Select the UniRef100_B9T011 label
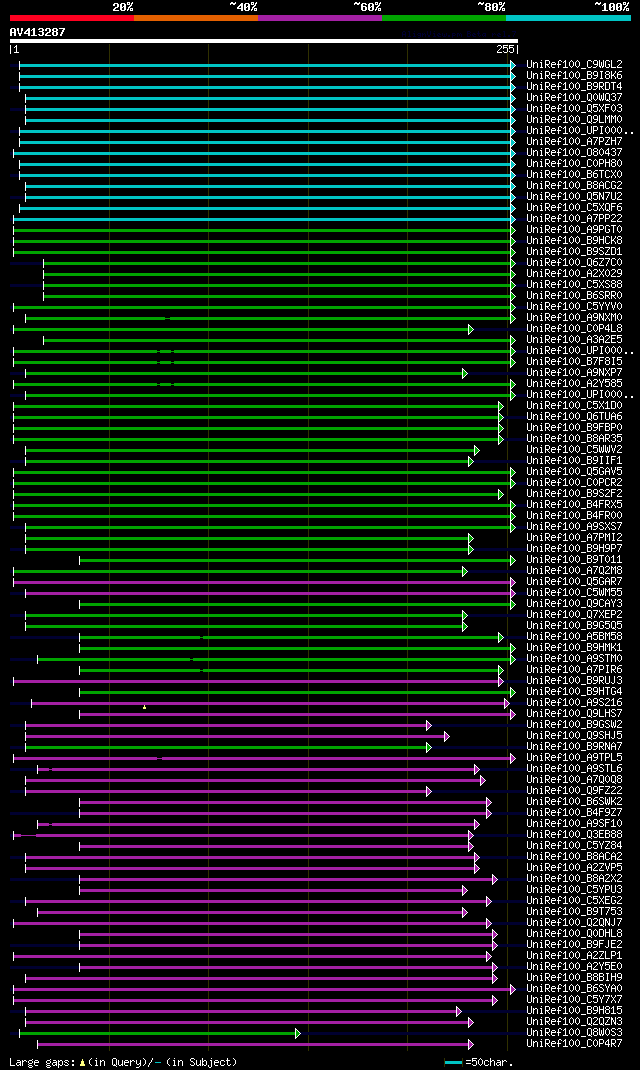 tap(574, 560)
